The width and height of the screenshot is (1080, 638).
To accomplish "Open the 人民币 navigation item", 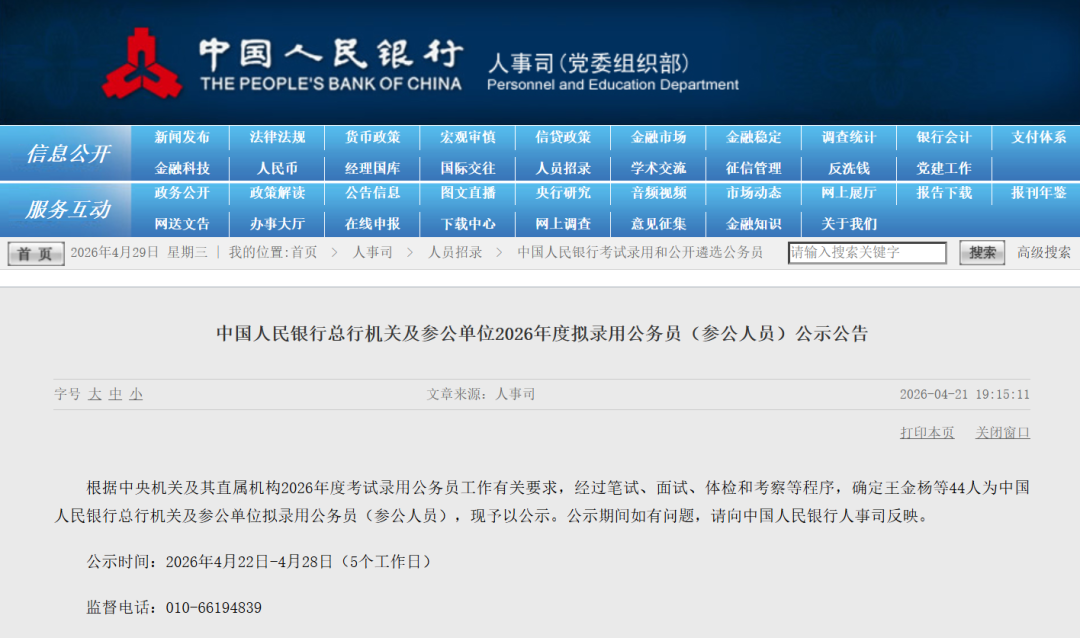I will coord(277,168).
